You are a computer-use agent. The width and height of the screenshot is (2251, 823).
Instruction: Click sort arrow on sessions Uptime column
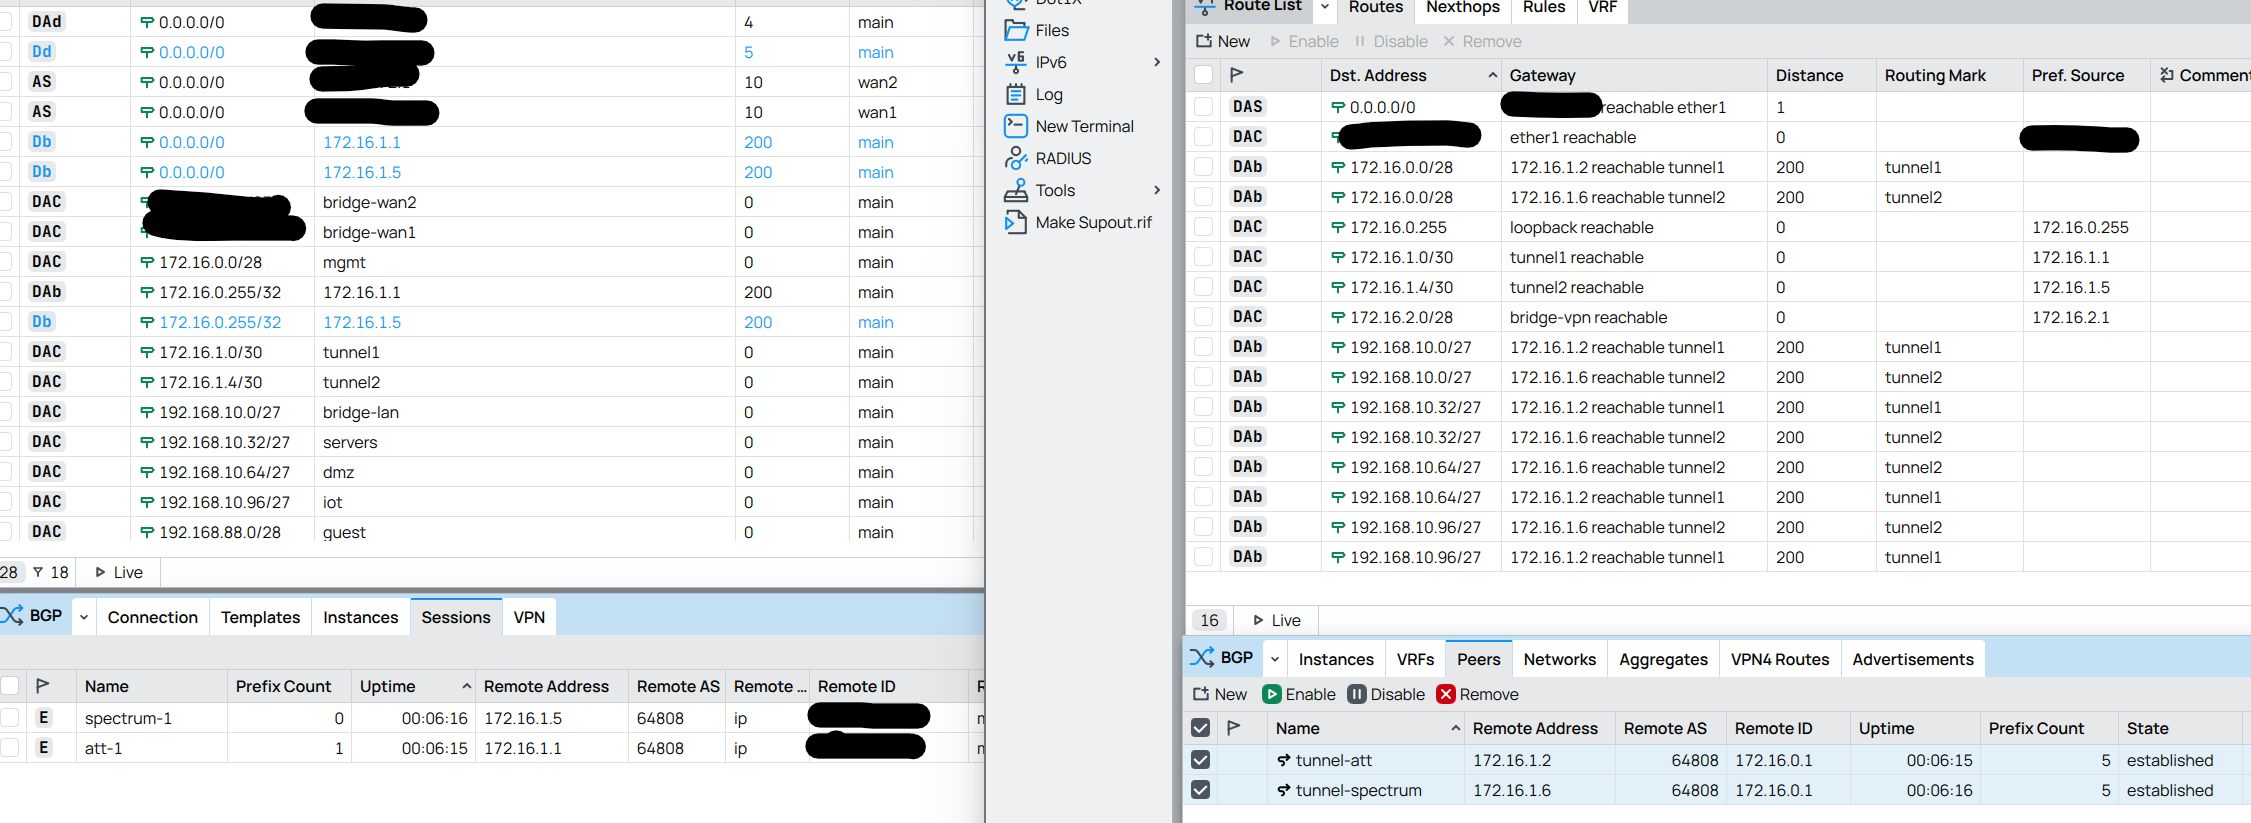click(x=466, y=686)
